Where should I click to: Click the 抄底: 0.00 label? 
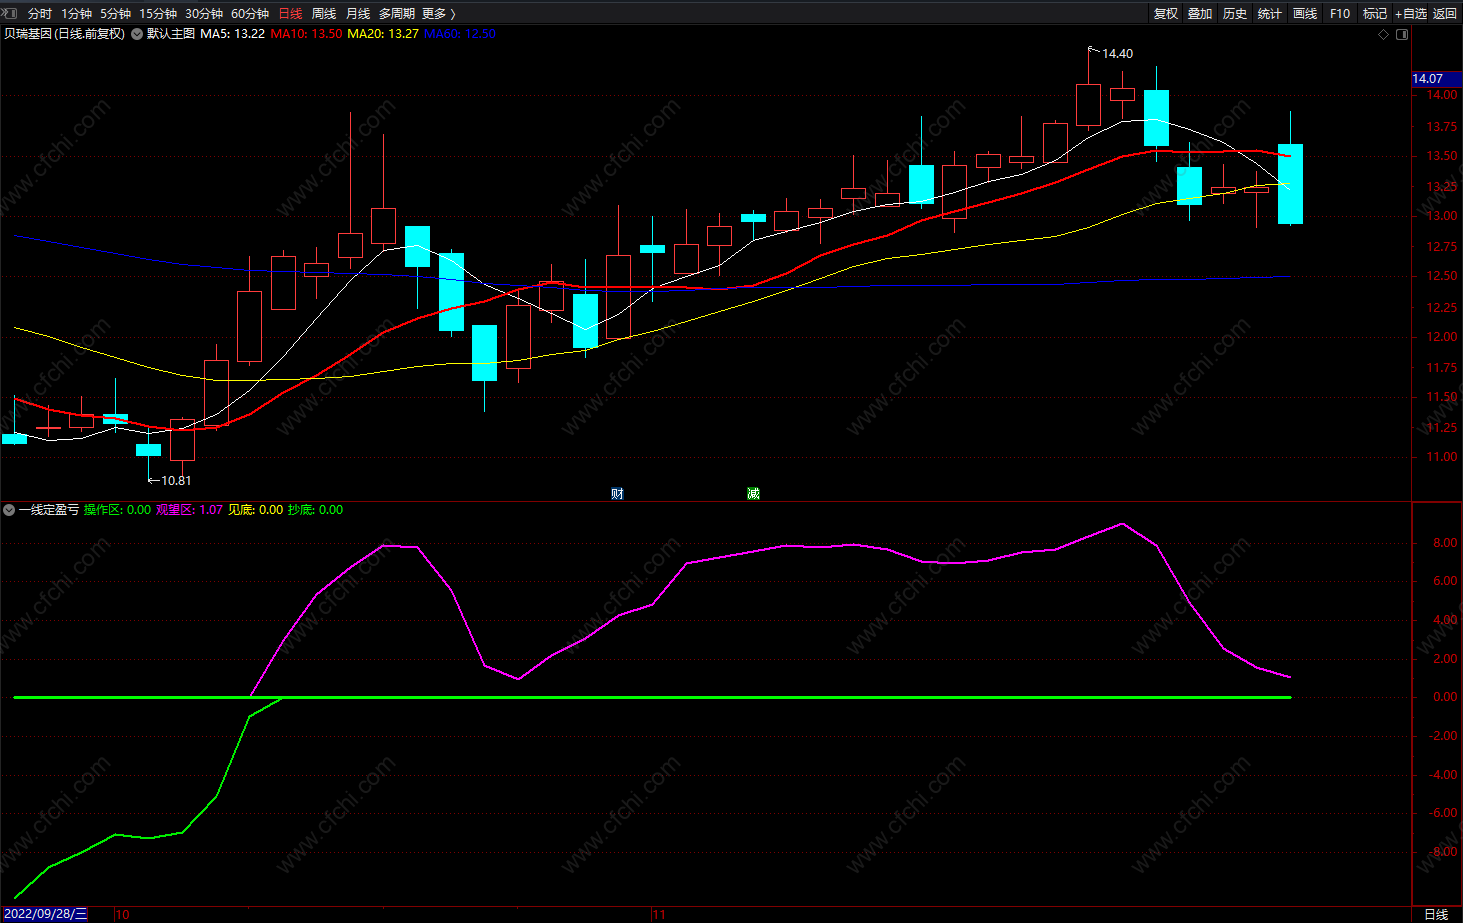coord(315,510)
